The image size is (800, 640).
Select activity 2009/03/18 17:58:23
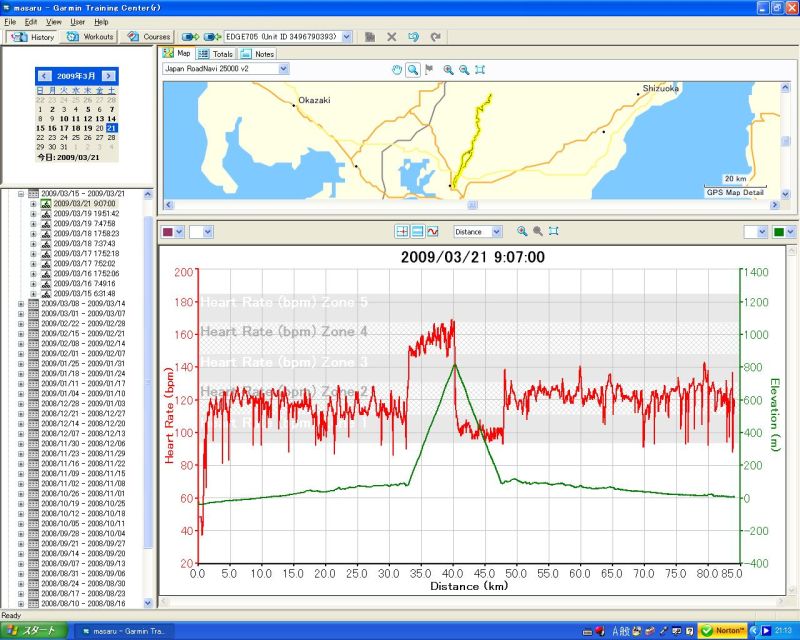[86, 234]
